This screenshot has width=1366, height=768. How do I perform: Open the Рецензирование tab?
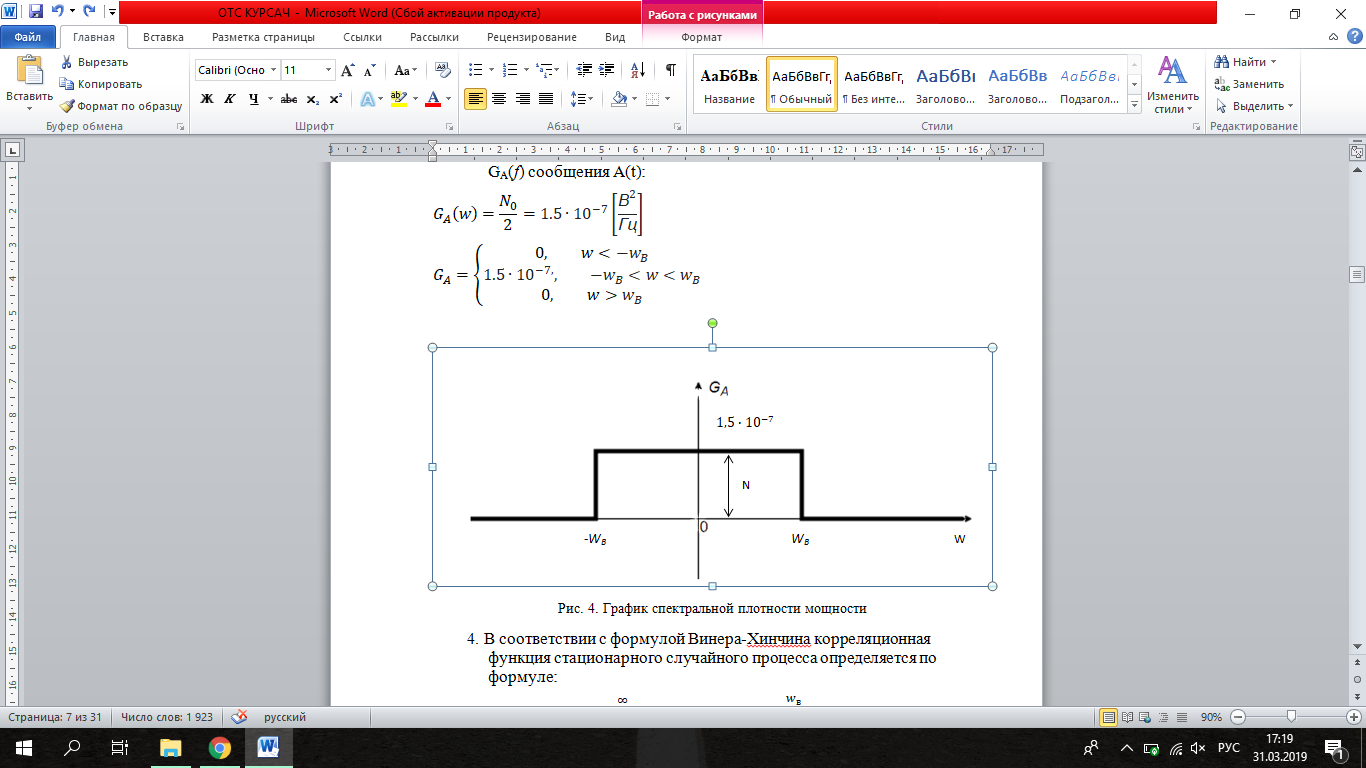[531, 37]
